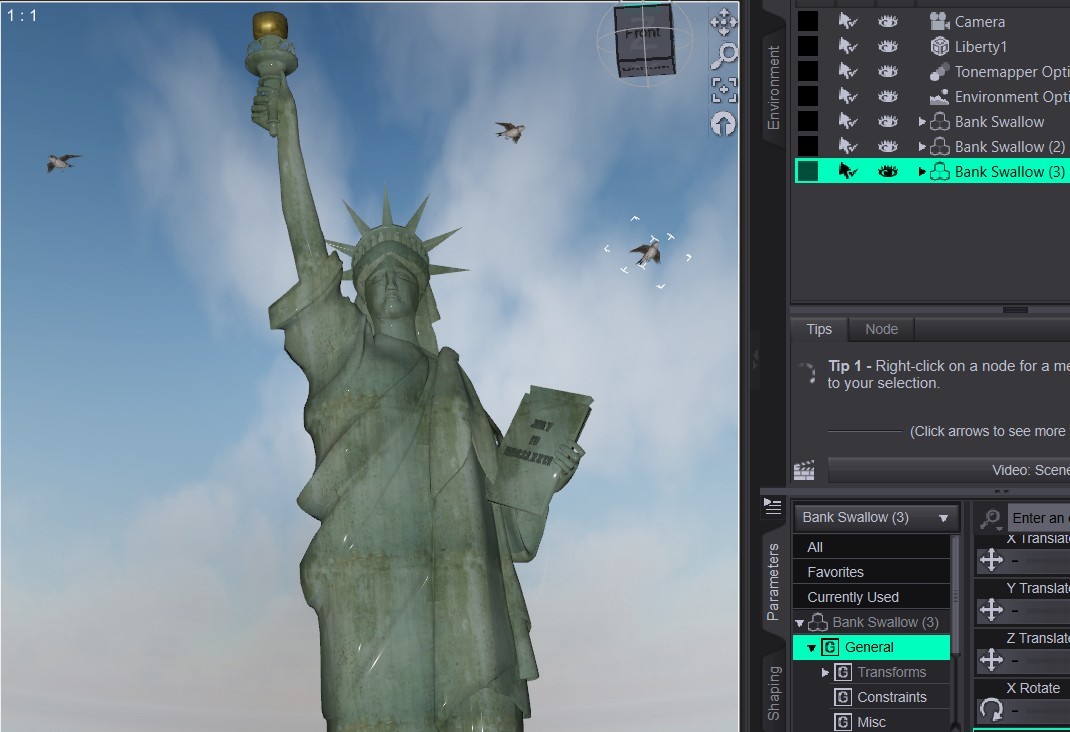Hide the first Bank Swallow node
The image size is (1070, 732).
[x=888, y=121]
